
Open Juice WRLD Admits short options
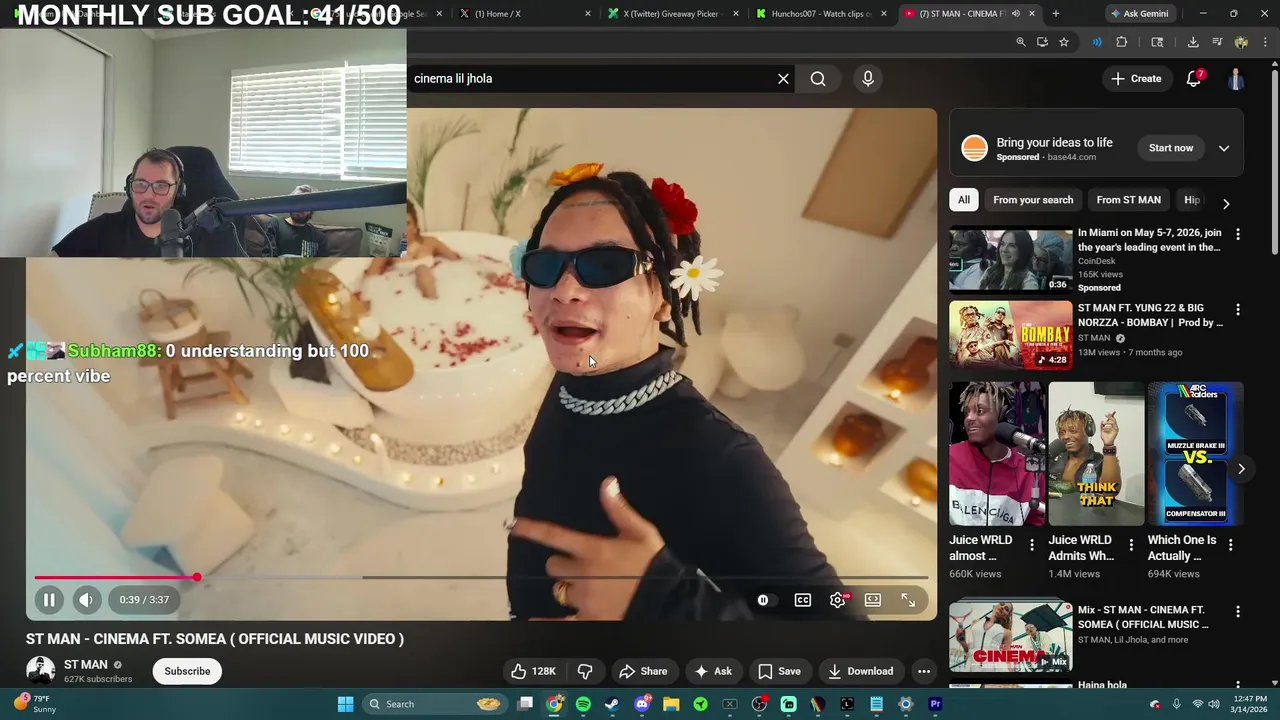pyautogui.click(x=1131, y=545)
